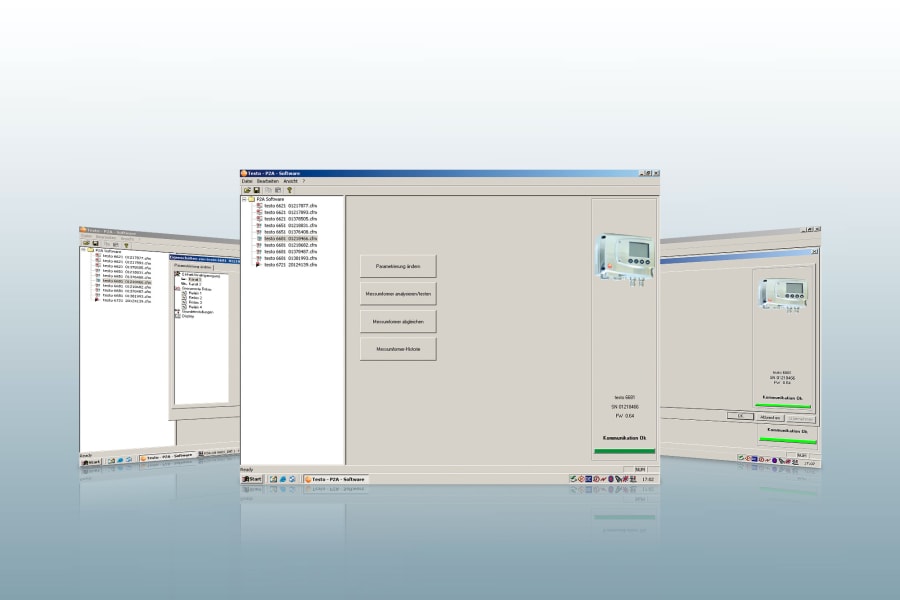Click Messumformer analysieren/testen
900x600 pixels.
[x=398, y=293]
